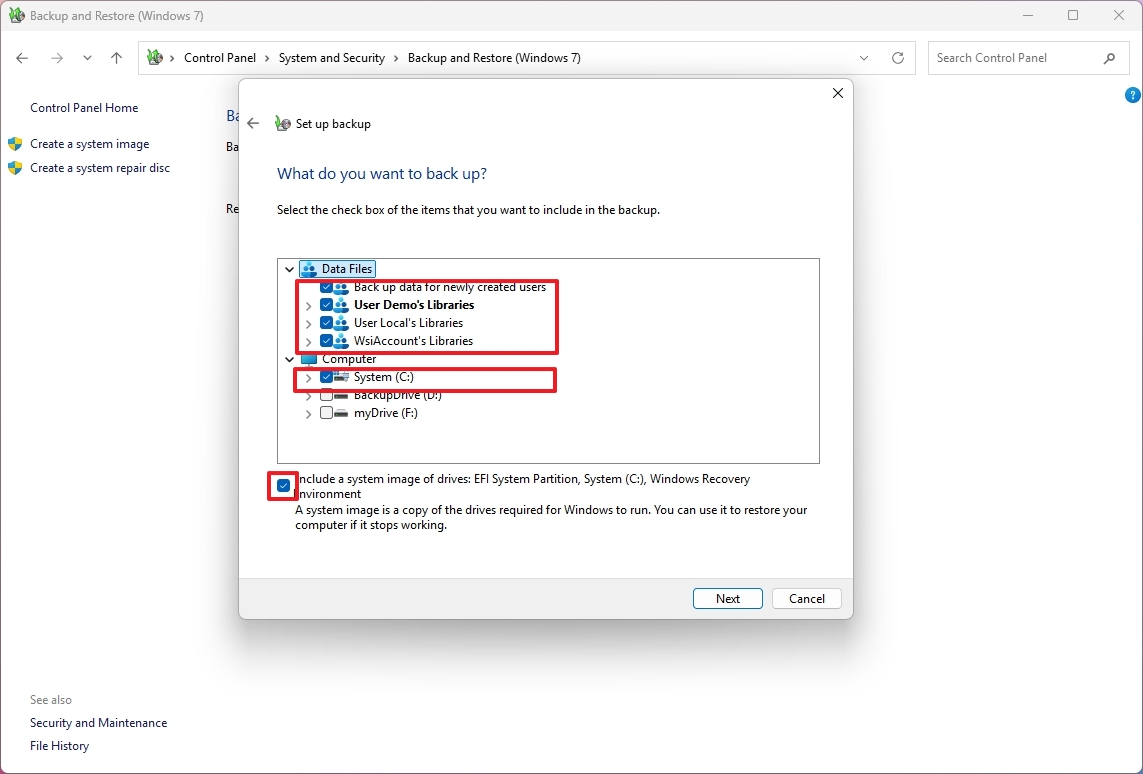Click the myDrive (F:) drive icon
1143x774 pixels.
click(341, 413)
